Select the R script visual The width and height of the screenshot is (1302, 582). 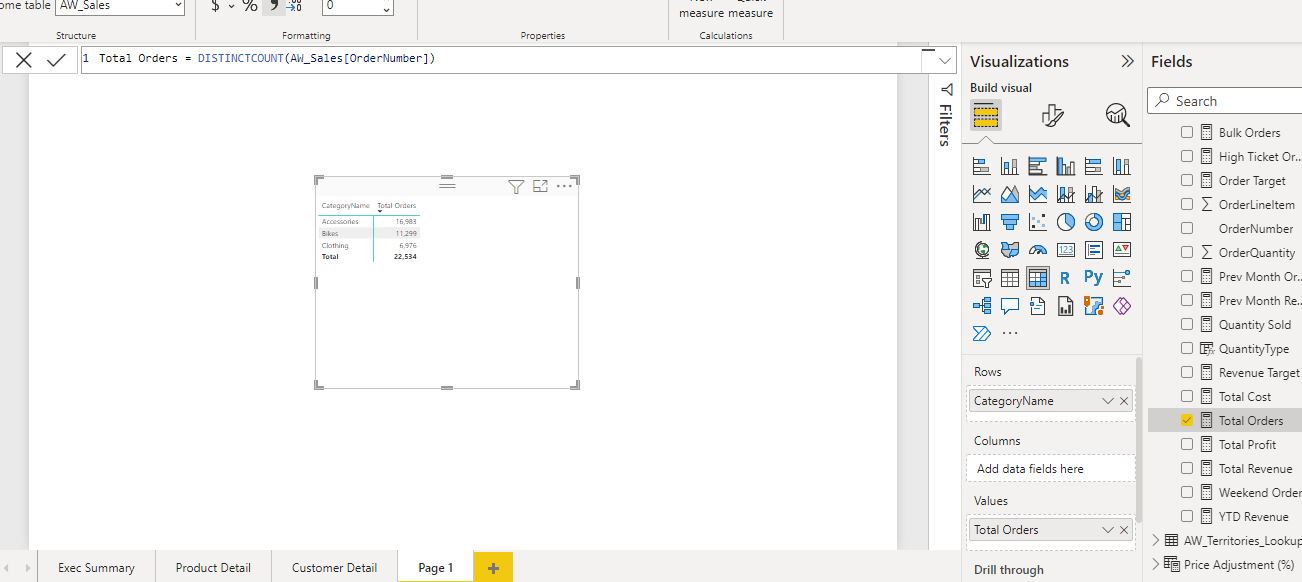pos(1066,278)
